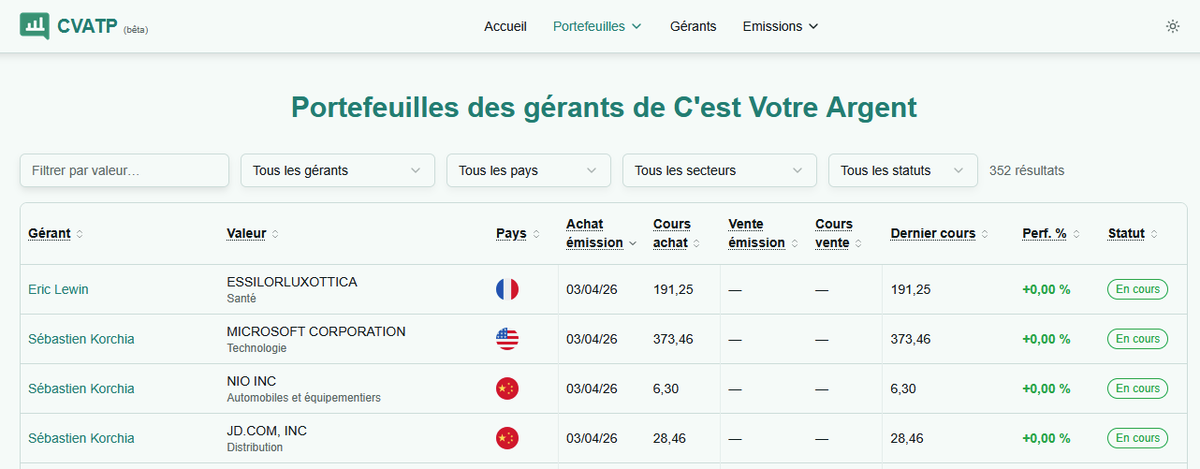Click +0,00 % performance for ESSILORLUXOTTICA
The height and width of the screenshot is (469, 1200).
1046,290
